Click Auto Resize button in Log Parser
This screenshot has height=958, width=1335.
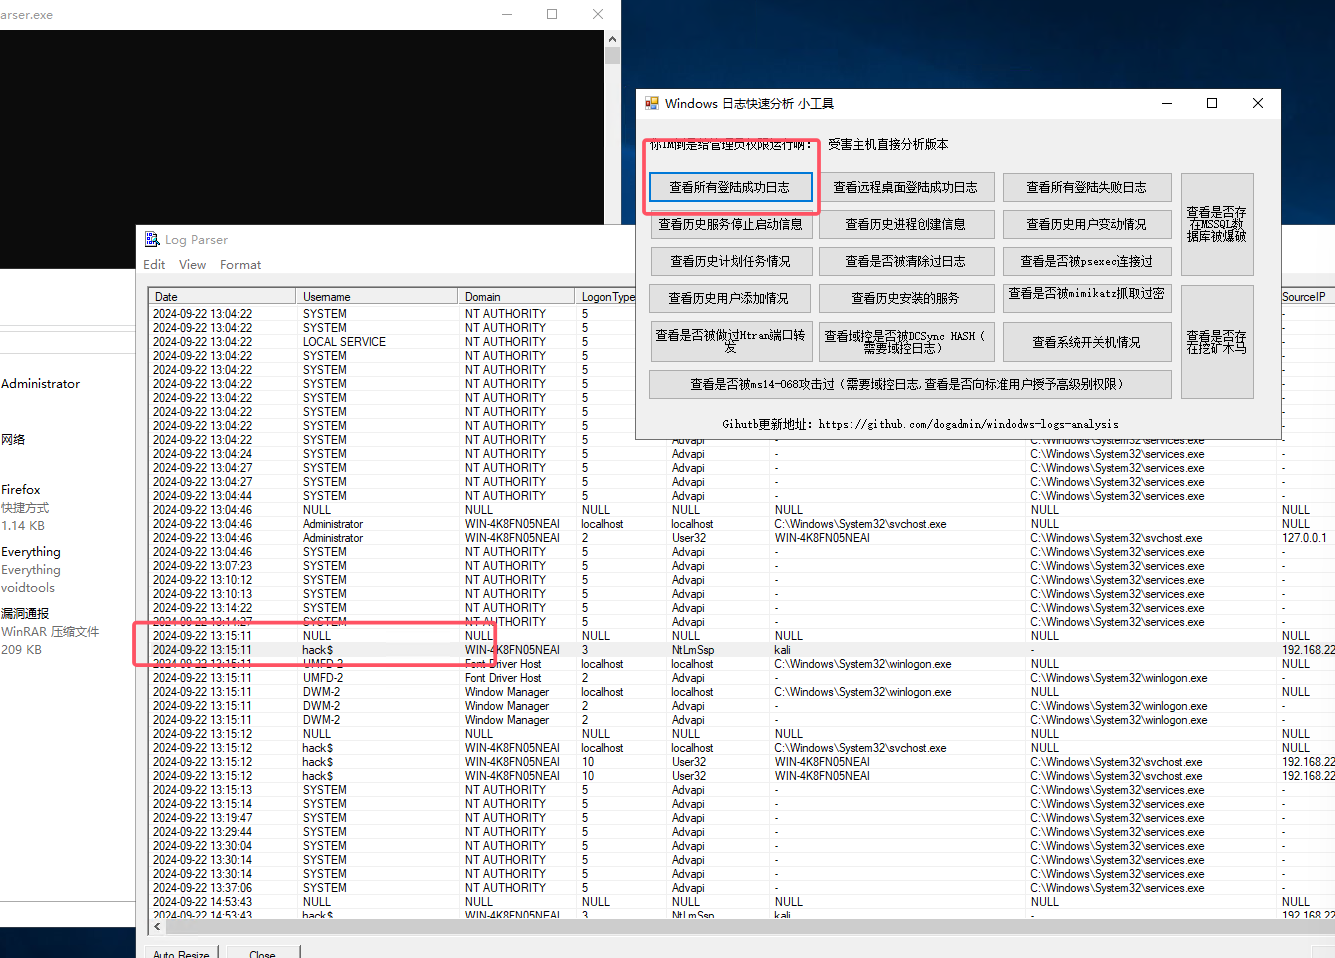click(x=181, y=955)
